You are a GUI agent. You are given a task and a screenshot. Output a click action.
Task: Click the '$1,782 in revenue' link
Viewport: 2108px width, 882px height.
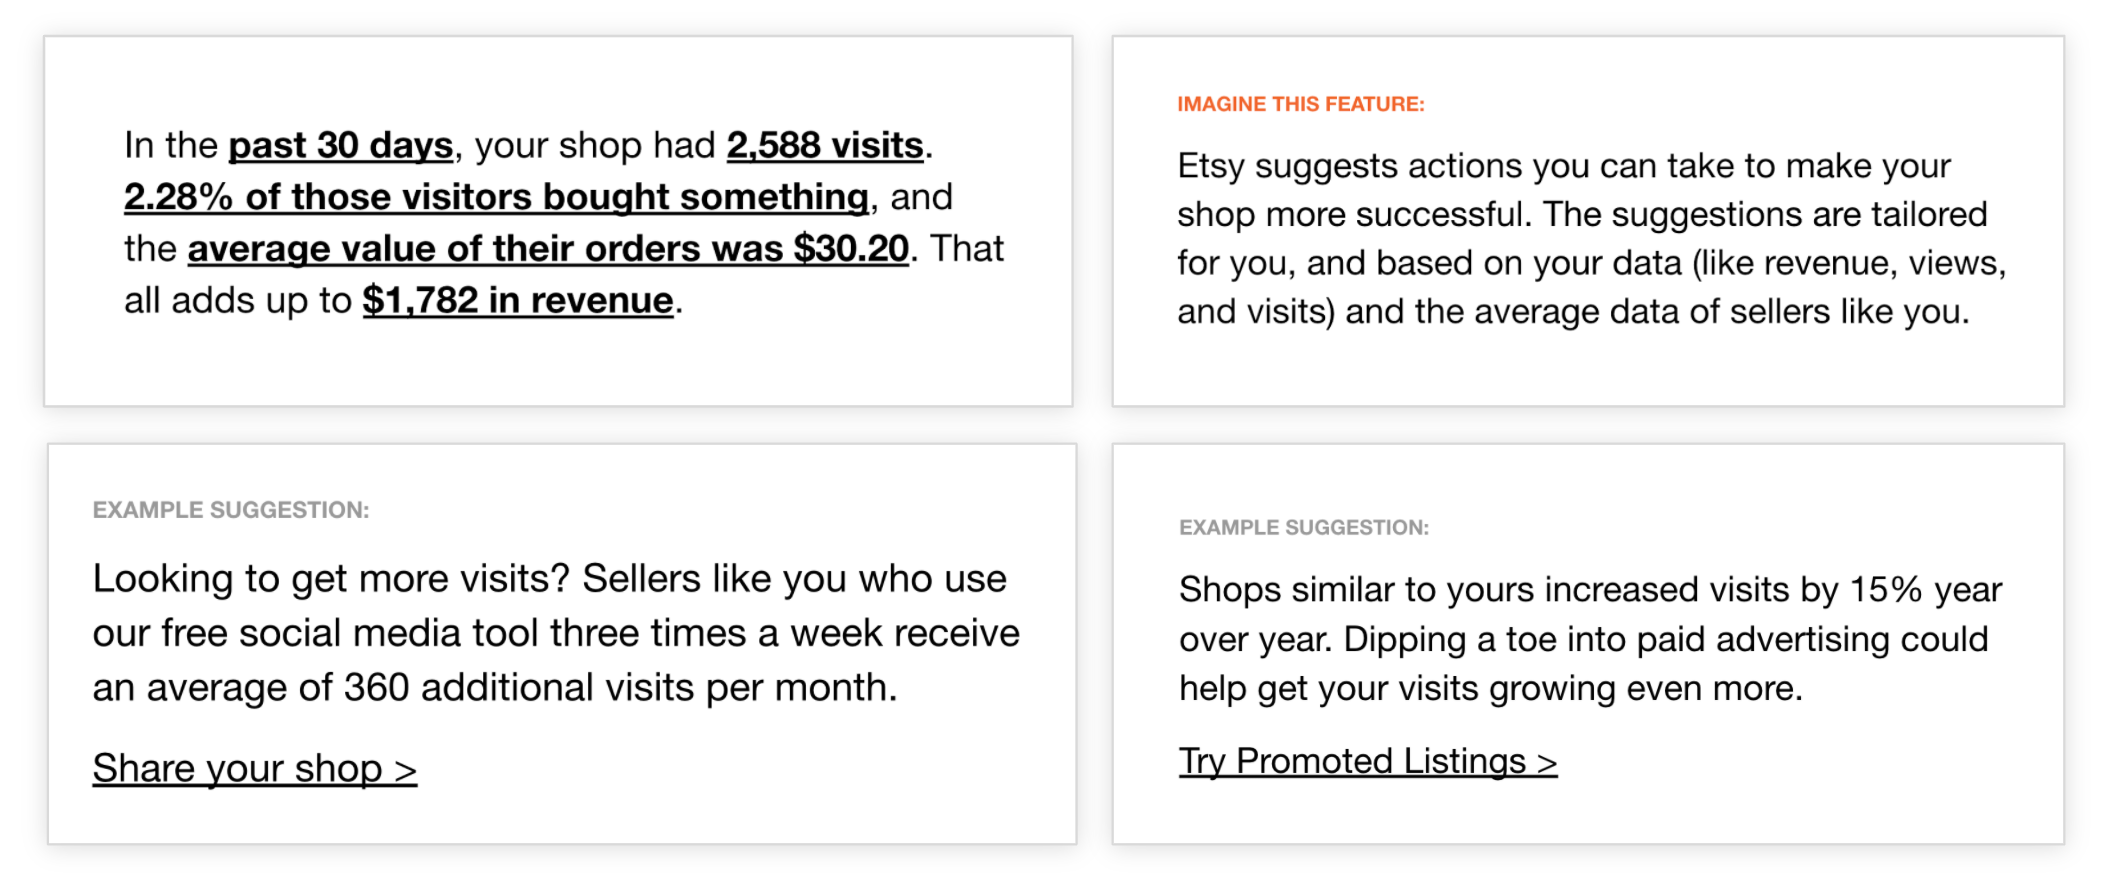pos(518,301)
